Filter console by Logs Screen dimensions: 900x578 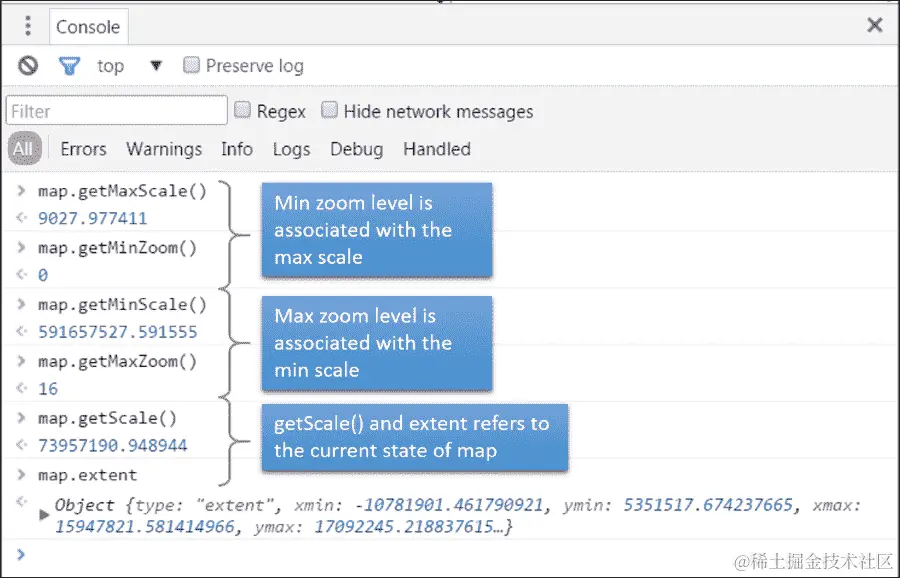click(291, 150)
